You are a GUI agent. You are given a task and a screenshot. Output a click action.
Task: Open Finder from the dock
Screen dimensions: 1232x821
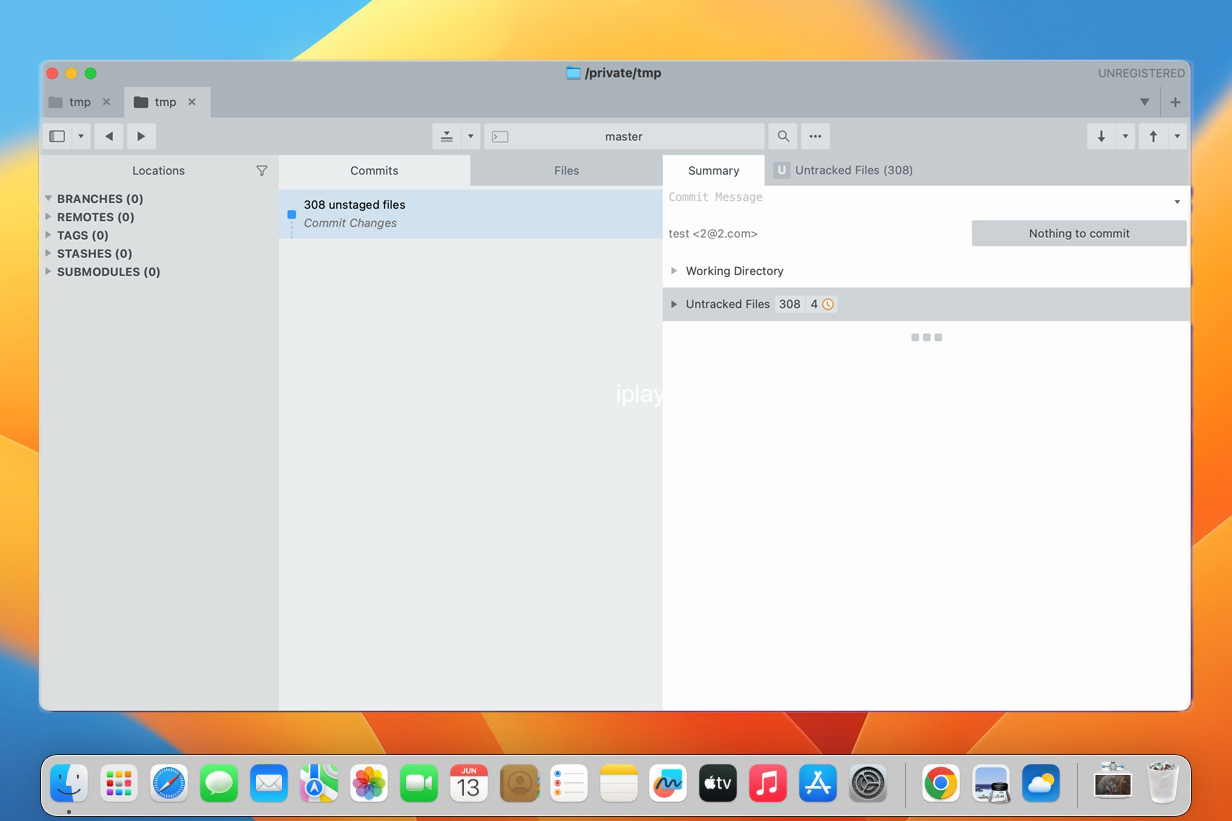click(x=69, y=784)
